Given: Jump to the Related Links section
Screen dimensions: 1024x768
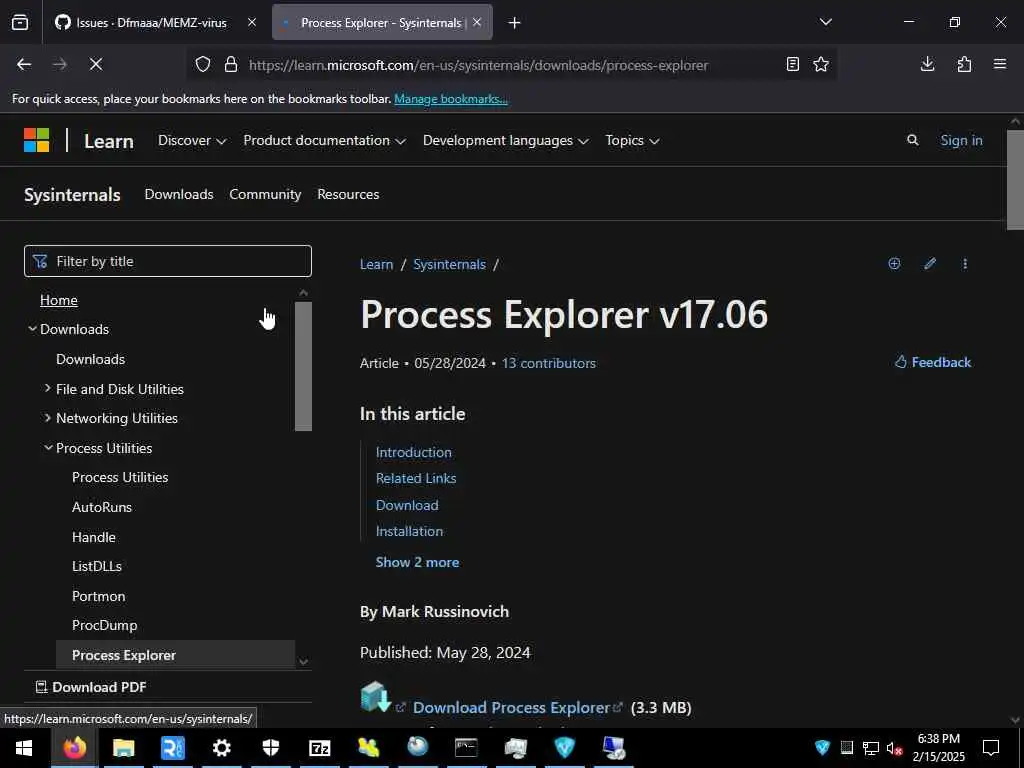Looking at the screenshot, I should tap(416, 479).
